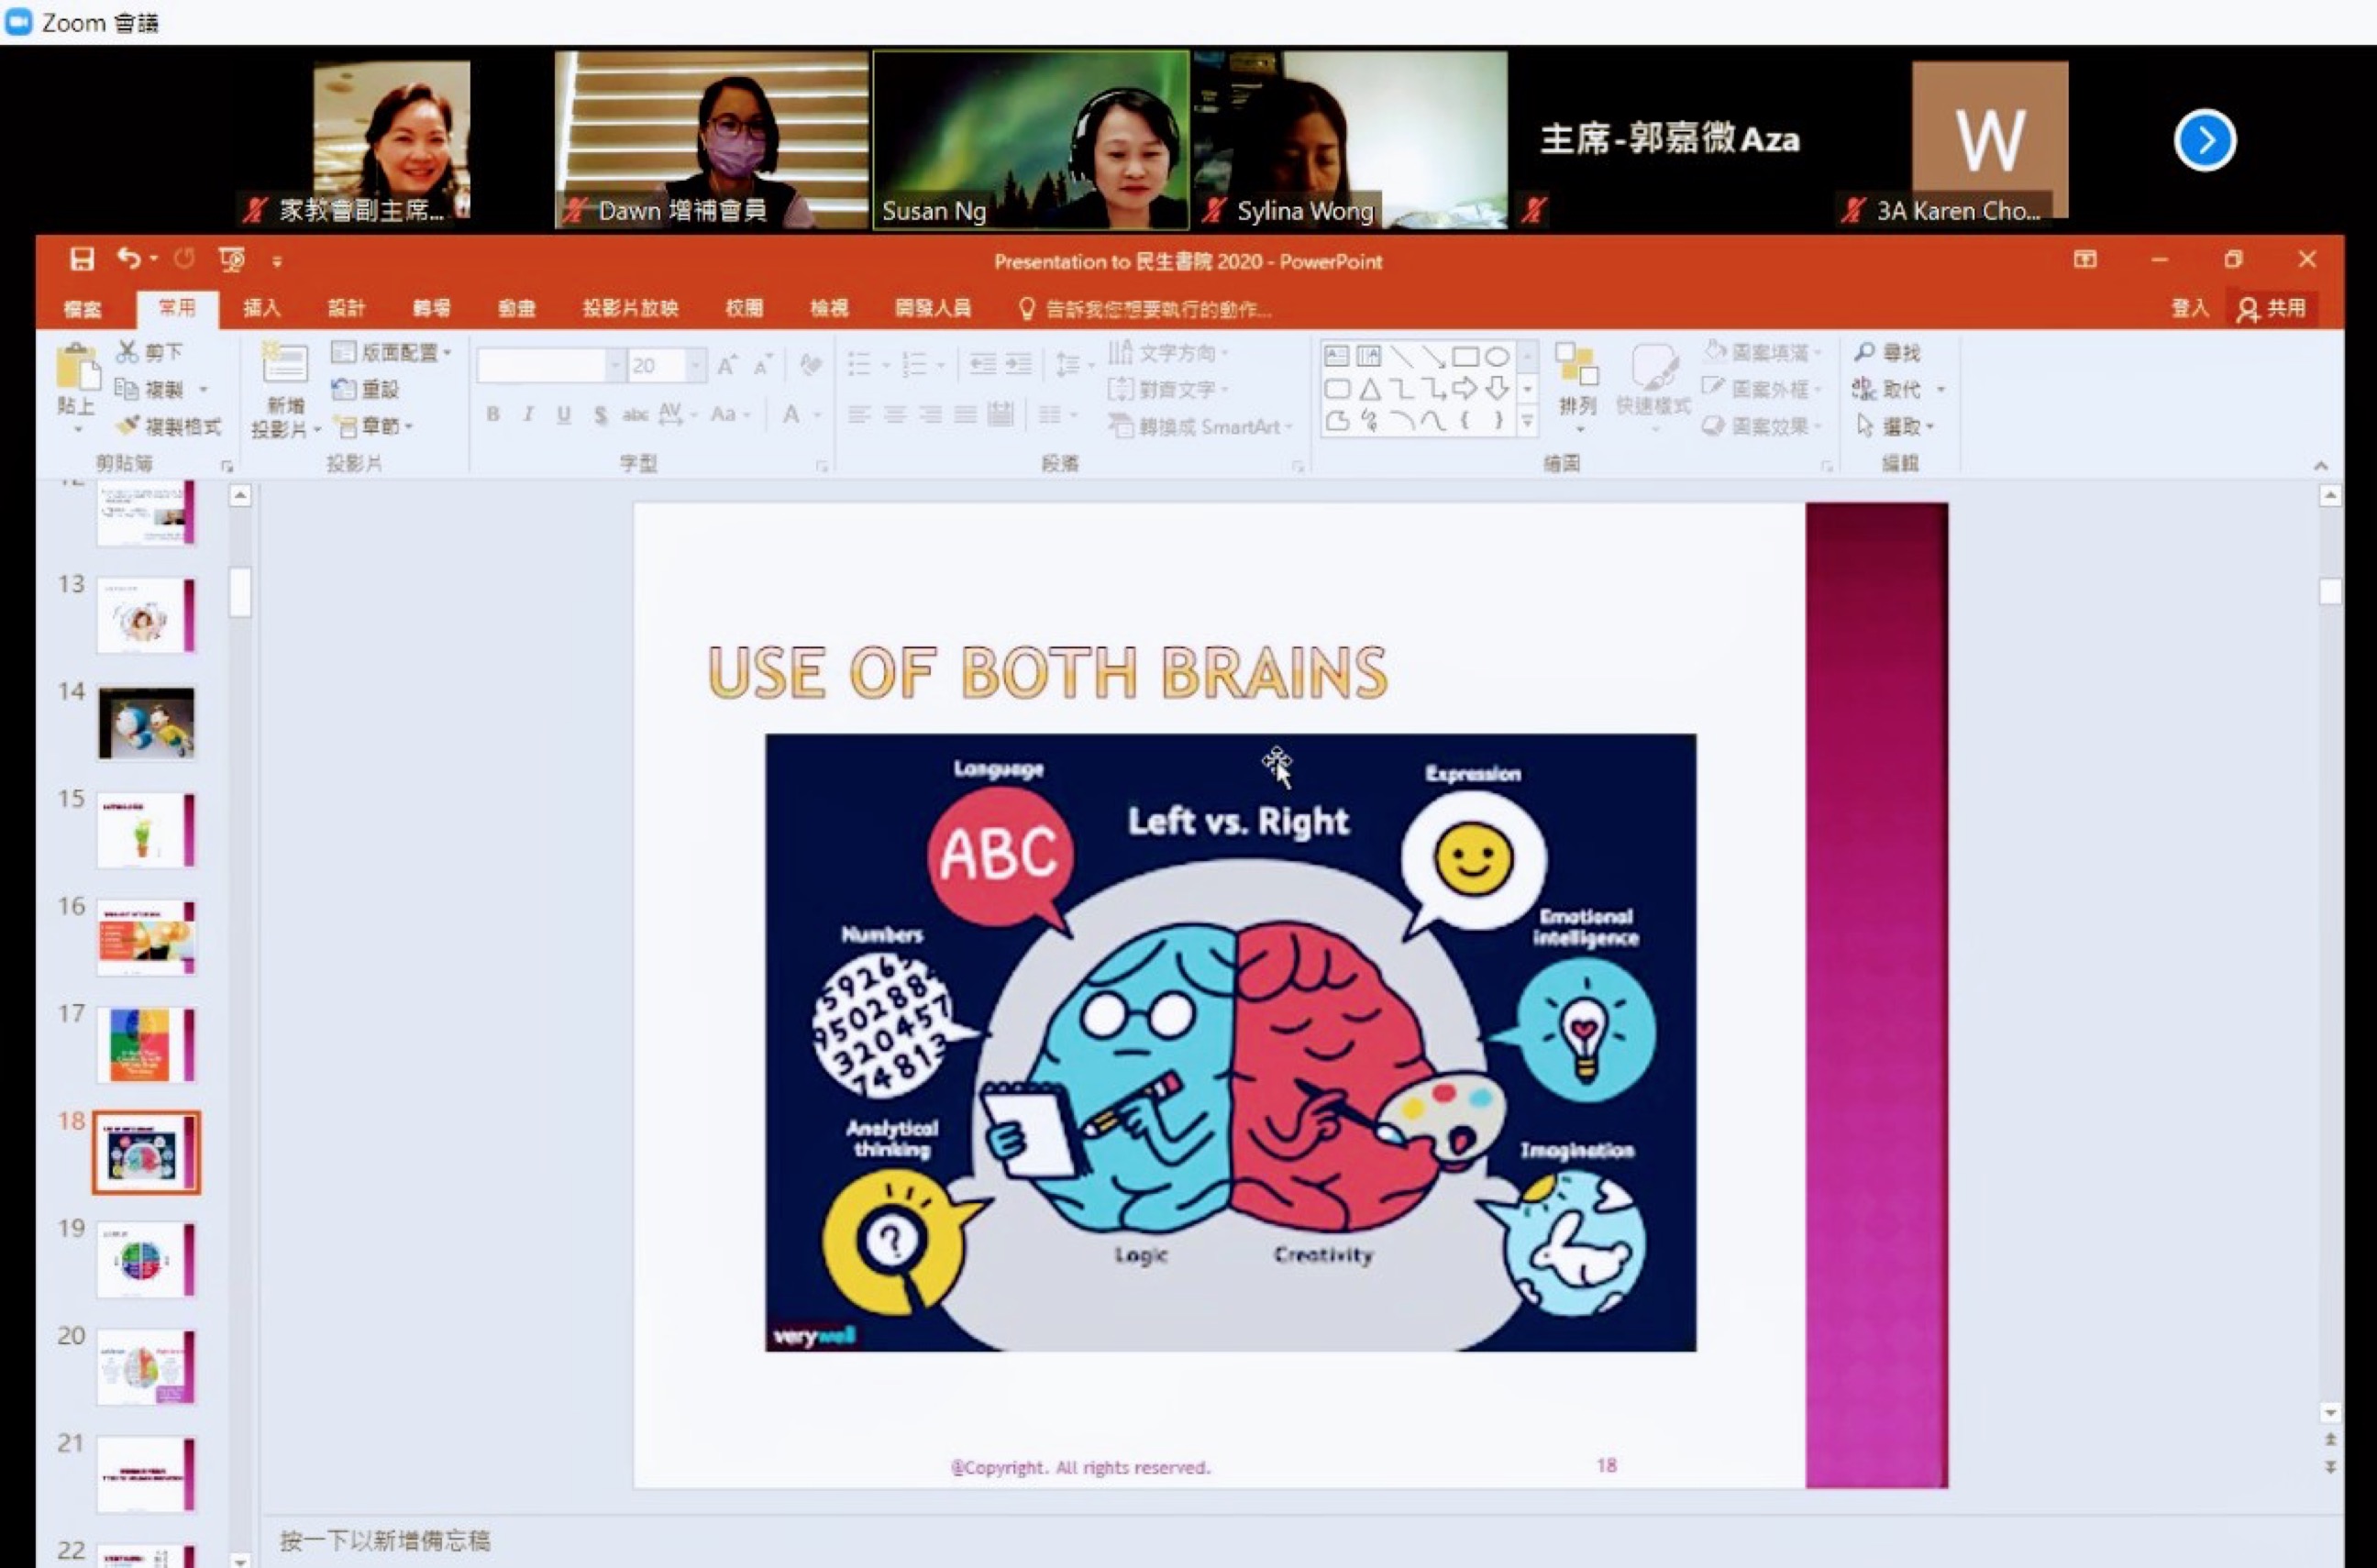Image resolution: width=2377 pixels, height=1568 pixels.
Task: Click Replace (取代) button
Action: [1897, 389]
